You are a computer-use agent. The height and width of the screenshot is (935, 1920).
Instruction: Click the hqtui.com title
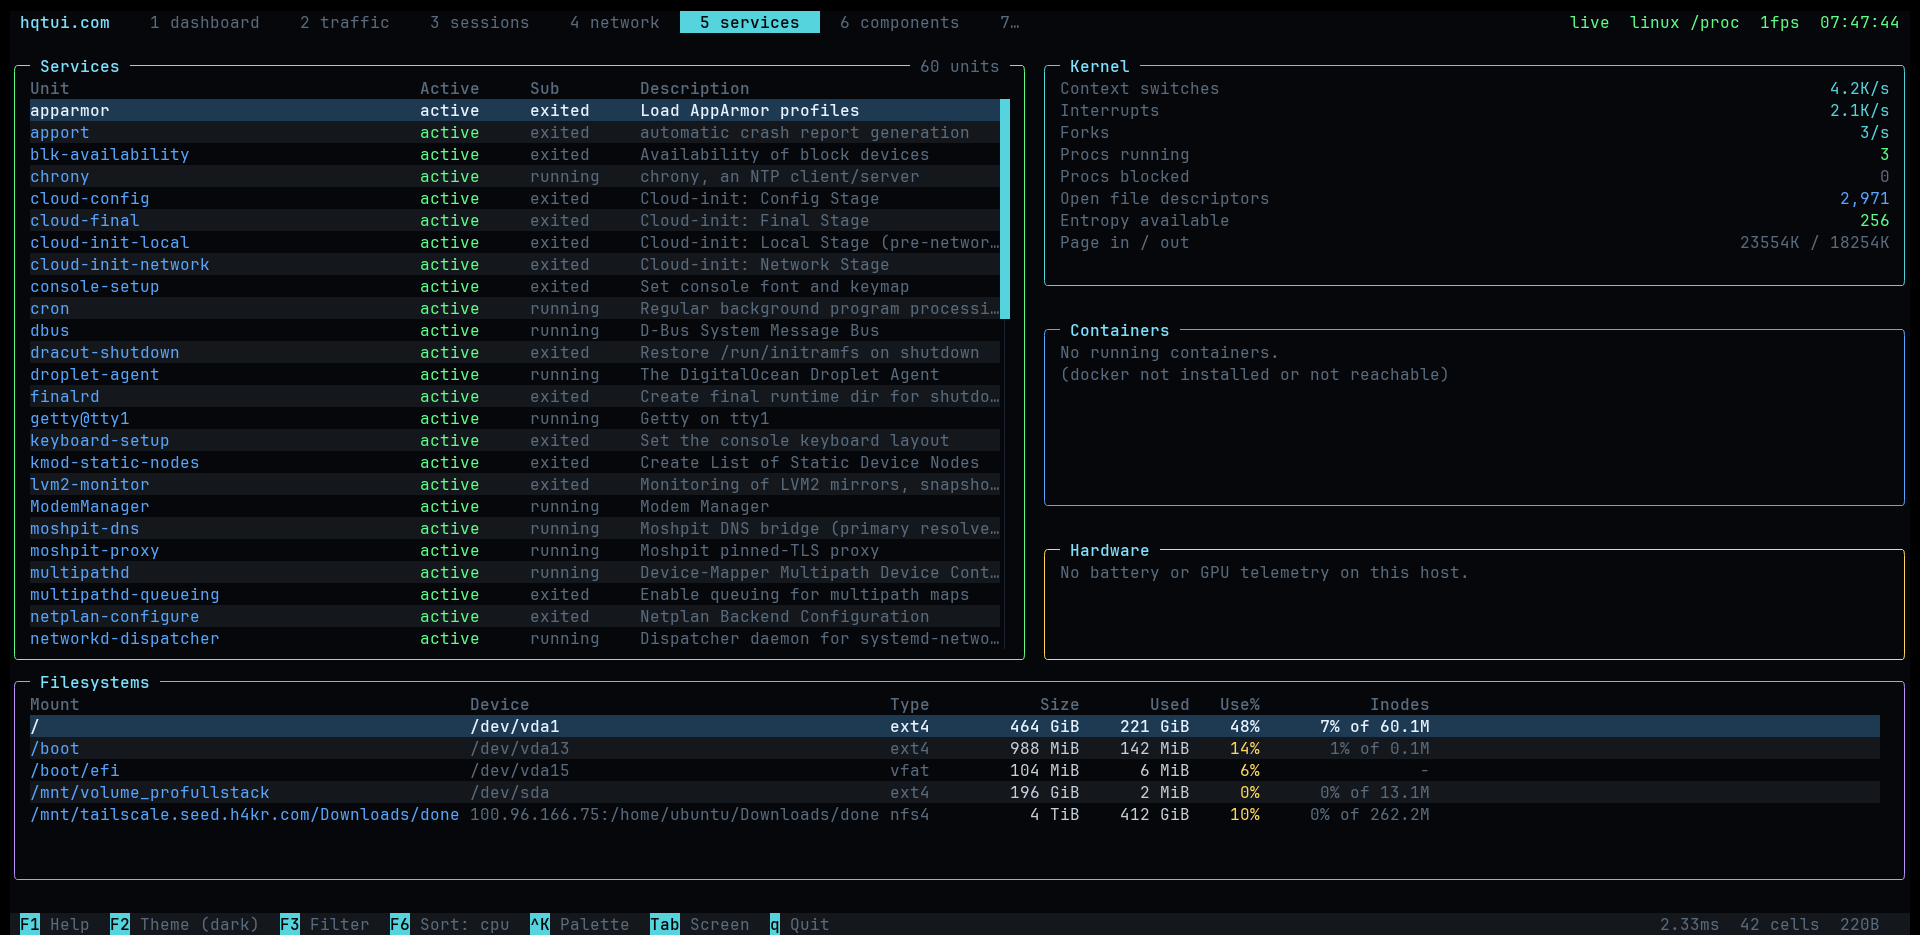tap(65, 22)
